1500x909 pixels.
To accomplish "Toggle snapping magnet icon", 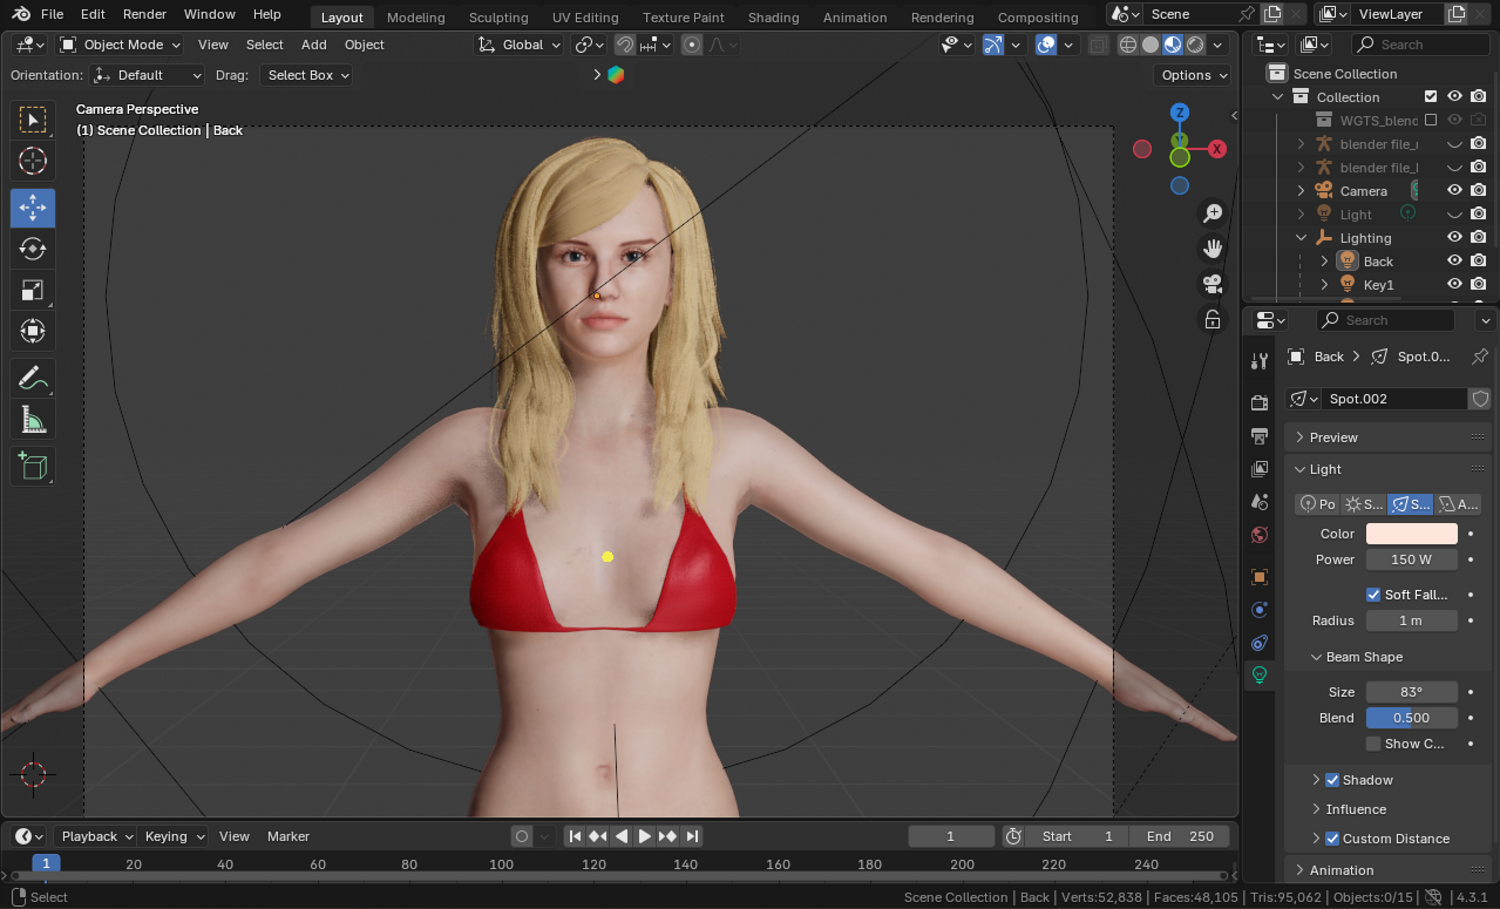I will [625, 45].
